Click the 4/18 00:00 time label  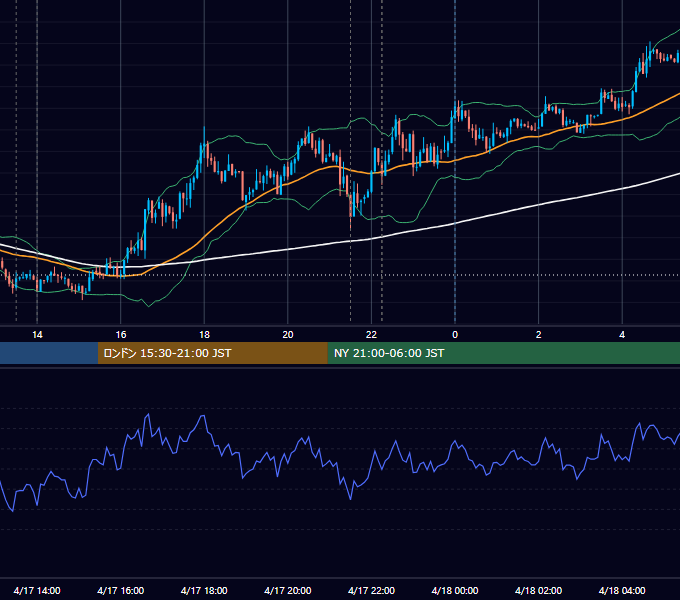pyautogui.click(x=455, y=590)
